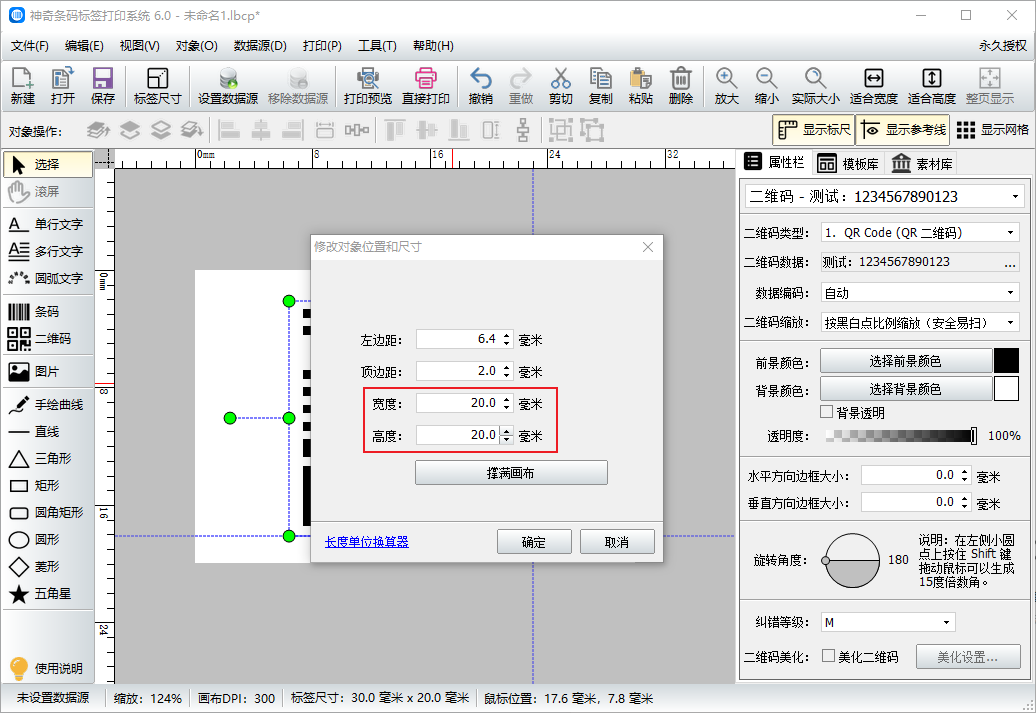Image resolution: width=1036 pixels, height=713 pixels.
Task: Select the 五角星 star shape tool
Action: 48,593
